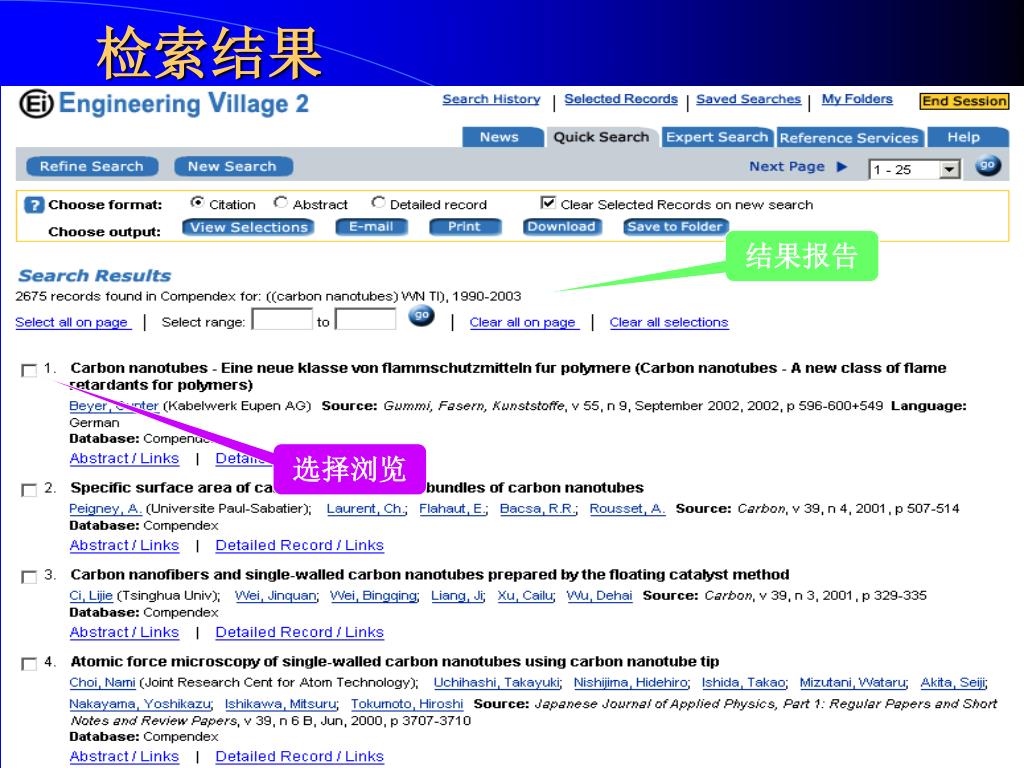The height and width of the screenshot is (768, 1024).
Task: Click author link Nishijima, Hidehiro
Action: 631,682
